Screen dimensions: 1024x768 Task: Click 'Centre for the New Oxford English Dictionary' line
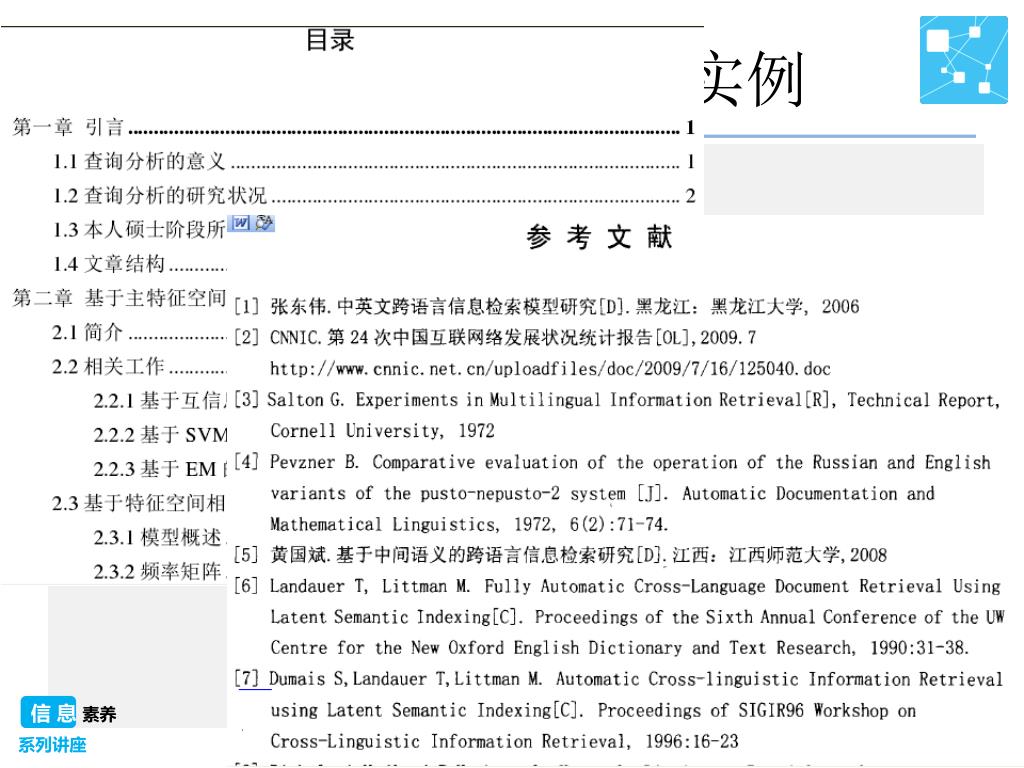coord(620,648)
